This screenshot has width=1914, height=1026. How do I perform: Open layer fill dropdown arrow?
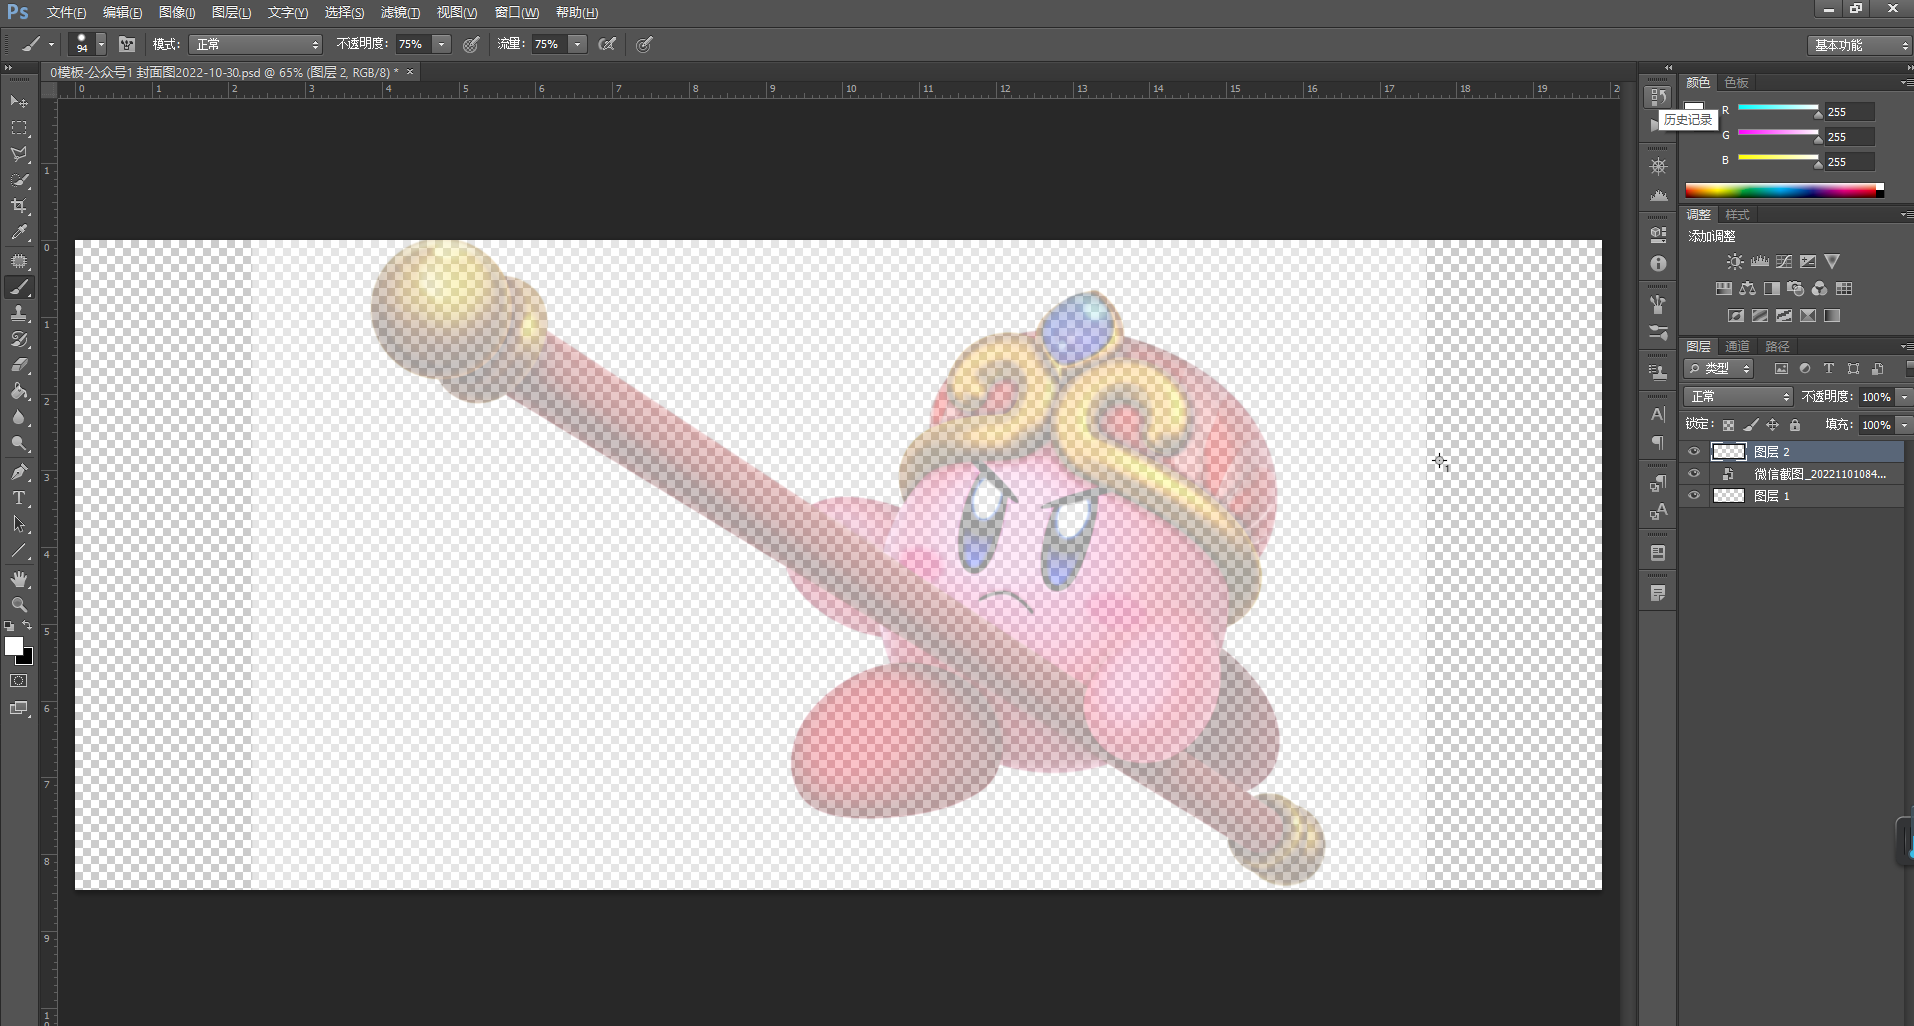(1904, 425)
